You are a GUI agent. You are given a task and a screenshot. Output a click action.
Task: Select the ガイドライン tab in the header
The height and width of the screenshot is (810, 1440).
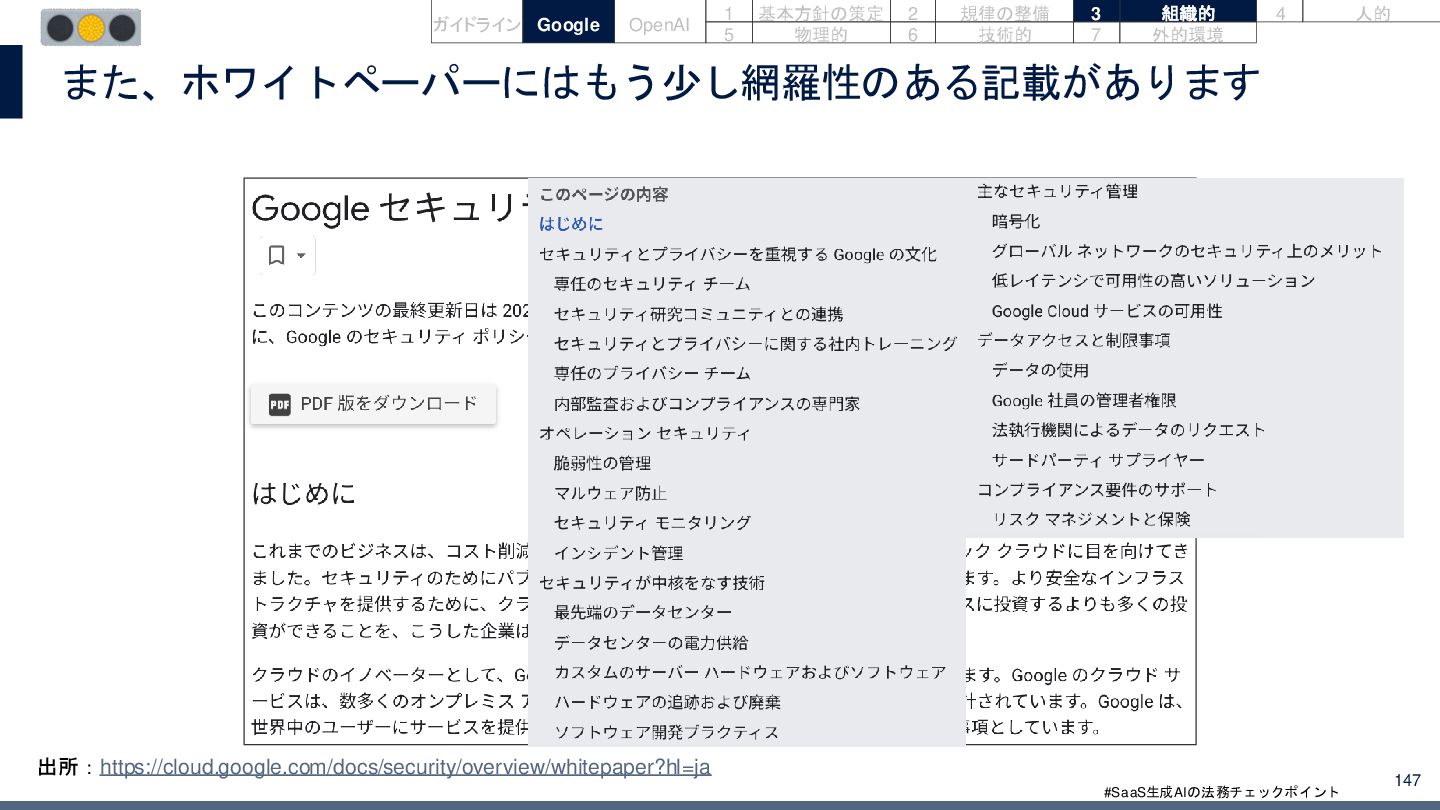tap(477, 24)
